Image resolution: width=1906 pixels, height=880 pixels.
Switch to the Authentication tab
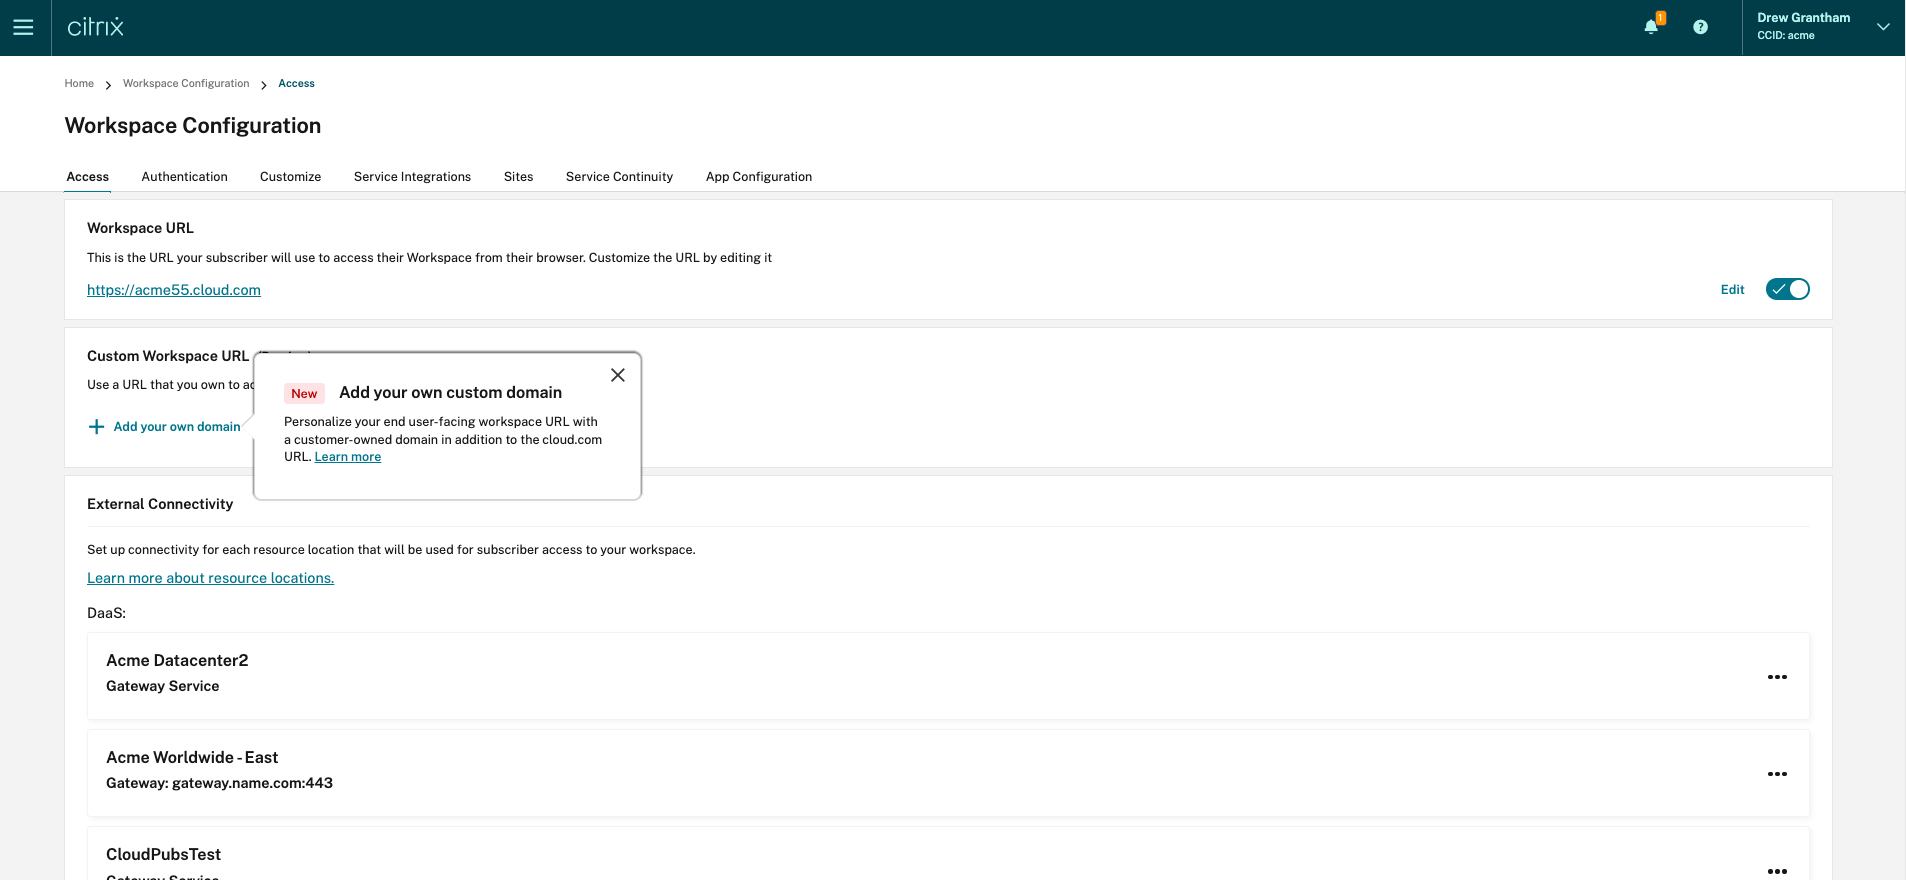pos(184,177)
